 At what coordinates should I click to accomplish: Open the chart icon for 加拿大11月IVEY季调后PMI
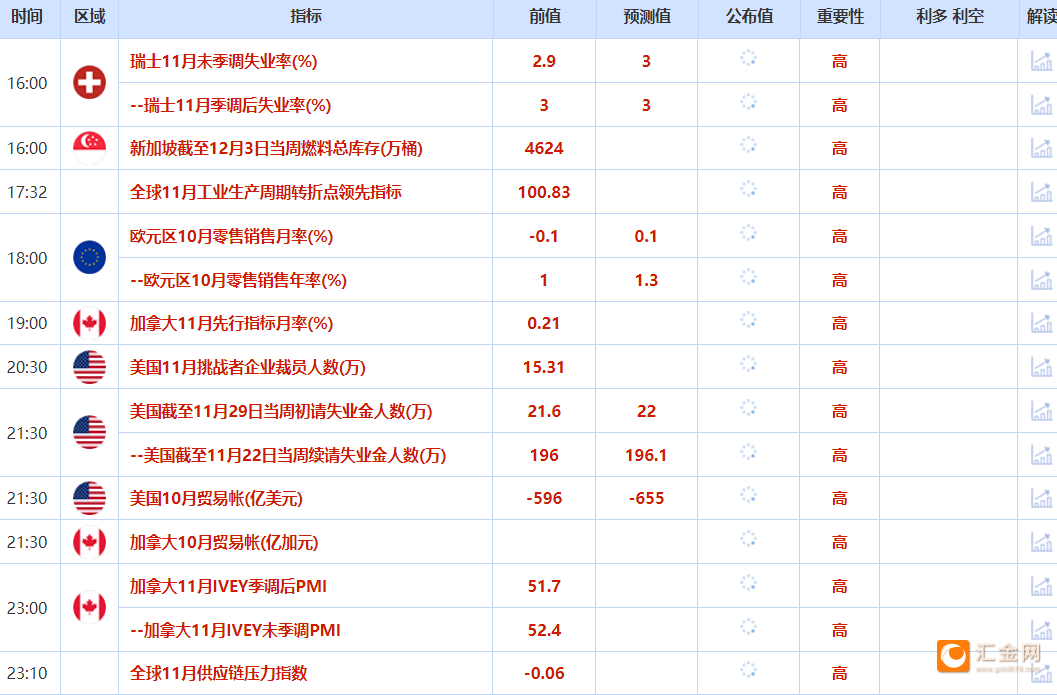1042,586
